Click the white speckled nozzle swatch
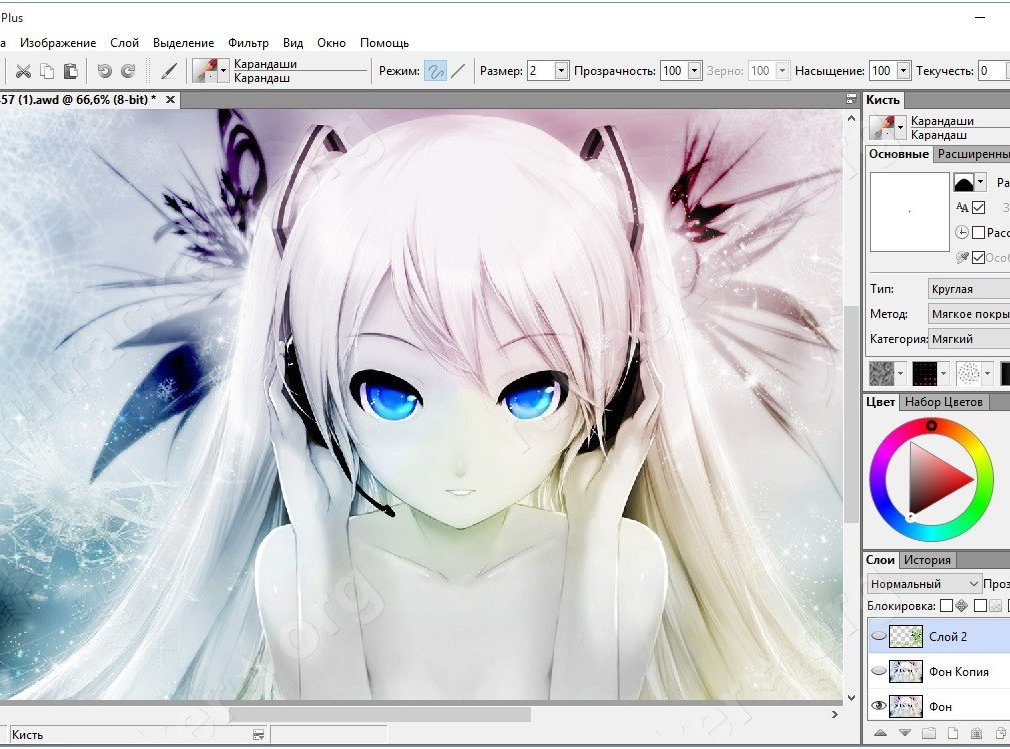The width and height of the screenshot is (1010, 749). (x=968, y=373)
